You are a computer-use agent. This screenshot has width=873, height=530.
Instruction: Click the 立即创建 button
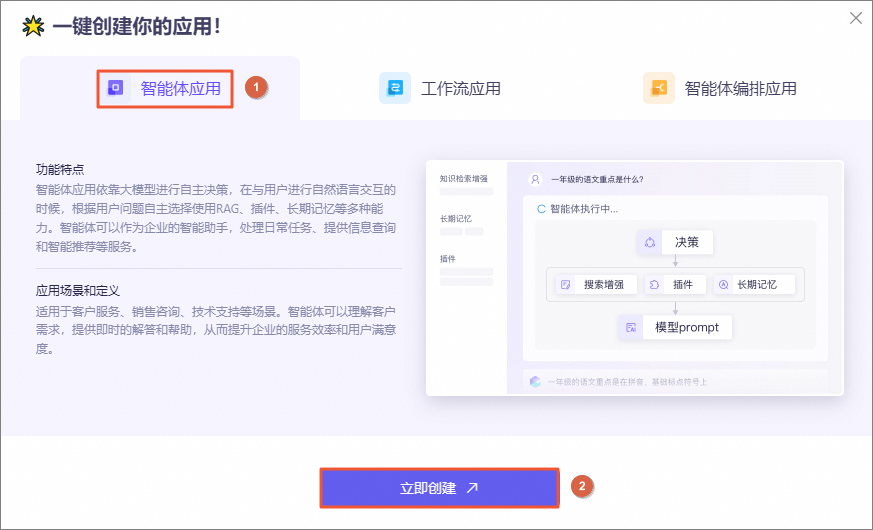tap(439, 488)
